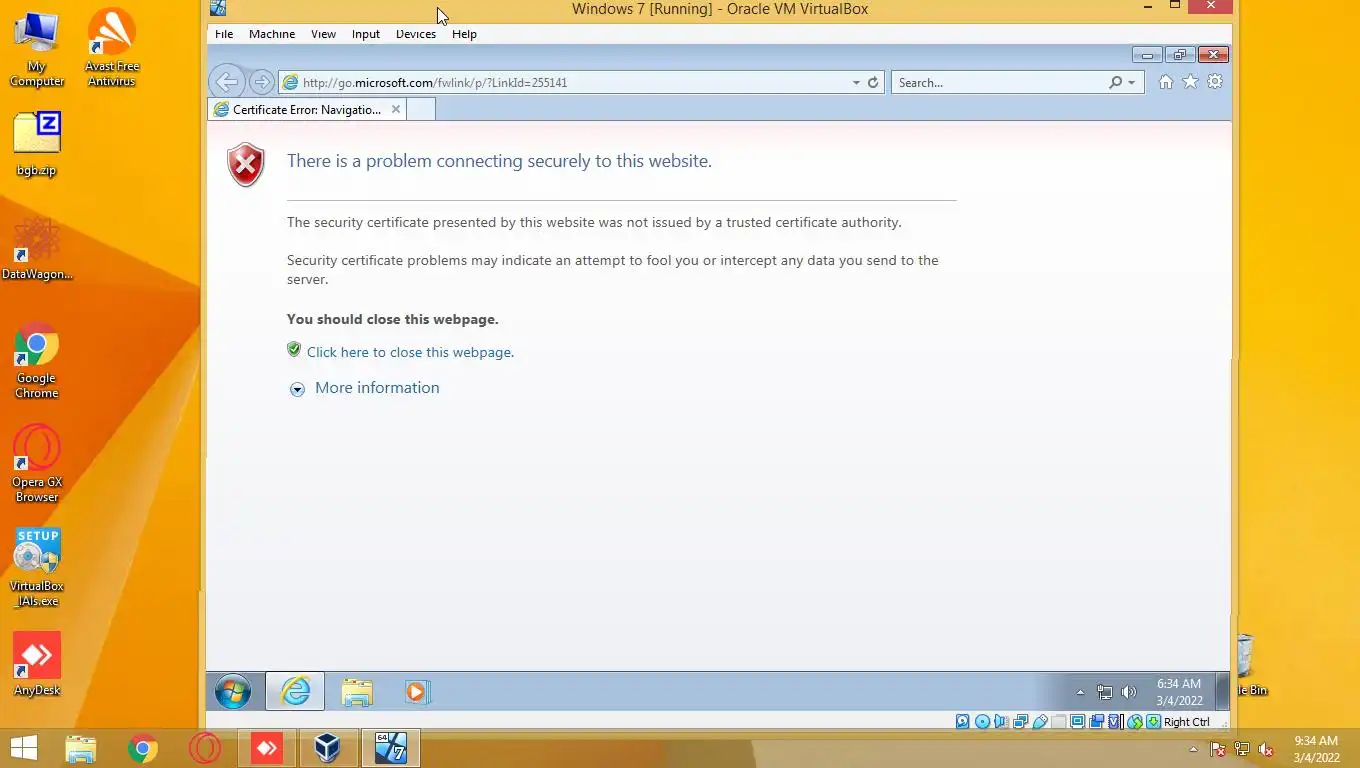
Task: Click the VirtualBox optical disc status indicator
Action: (982, 722)
